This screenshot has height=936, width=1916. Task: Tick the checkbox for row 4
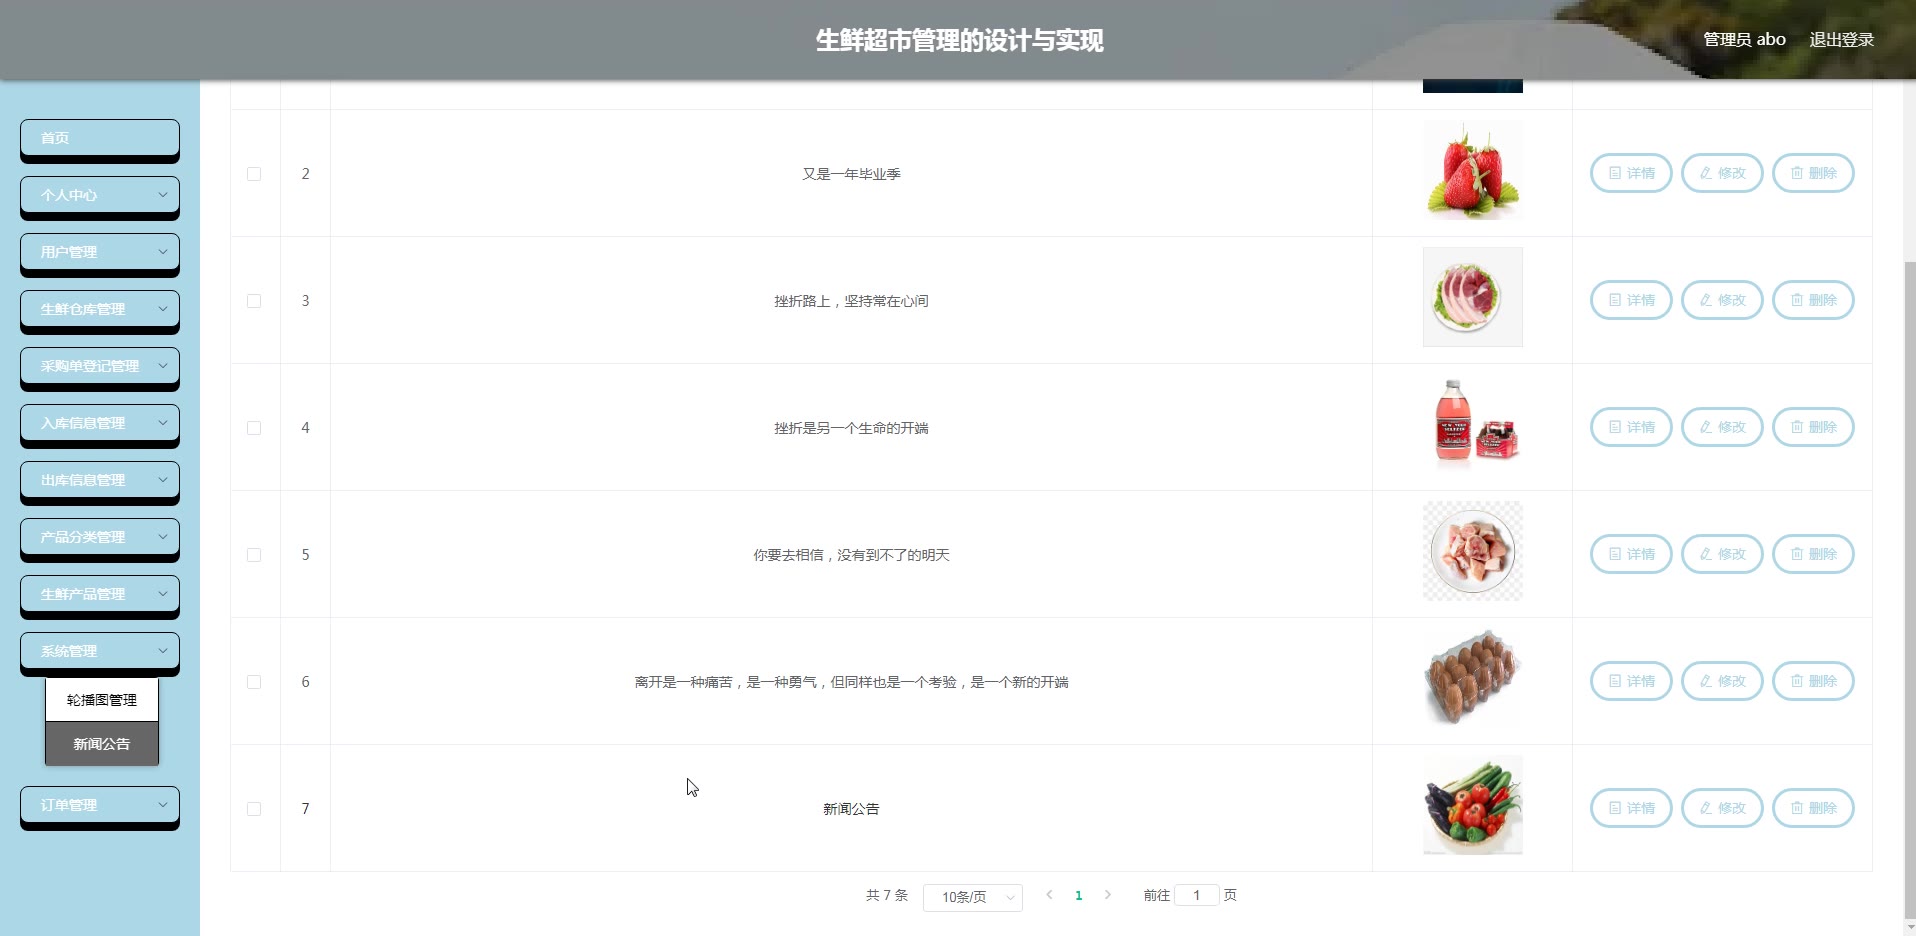coord(254,428)
